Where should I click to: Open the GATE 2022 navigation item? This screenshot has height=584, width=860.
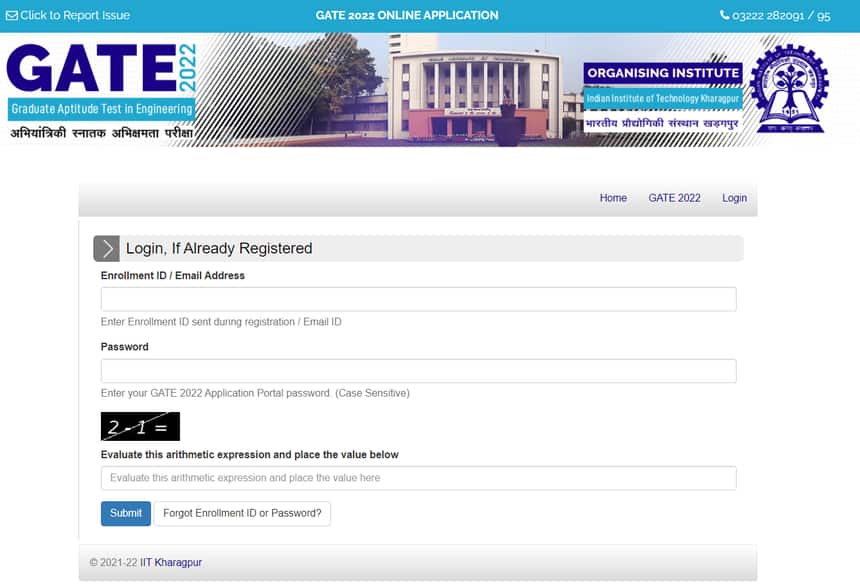pos(674,198)
